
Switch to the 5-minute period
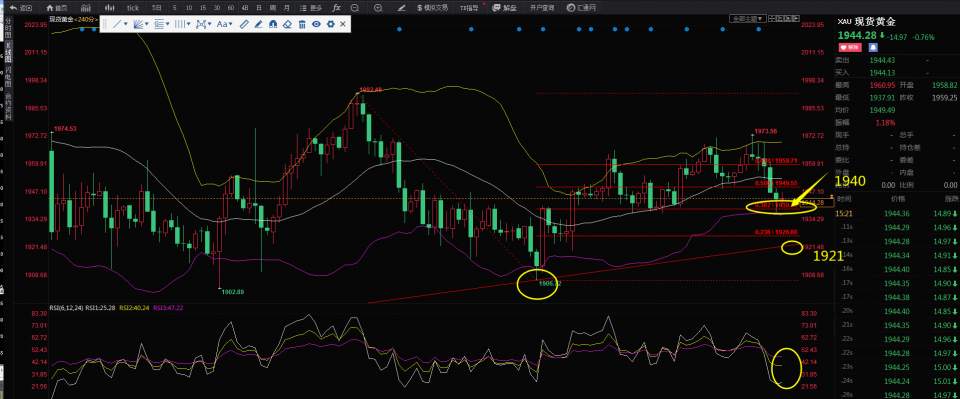click(x=174, y=8)
